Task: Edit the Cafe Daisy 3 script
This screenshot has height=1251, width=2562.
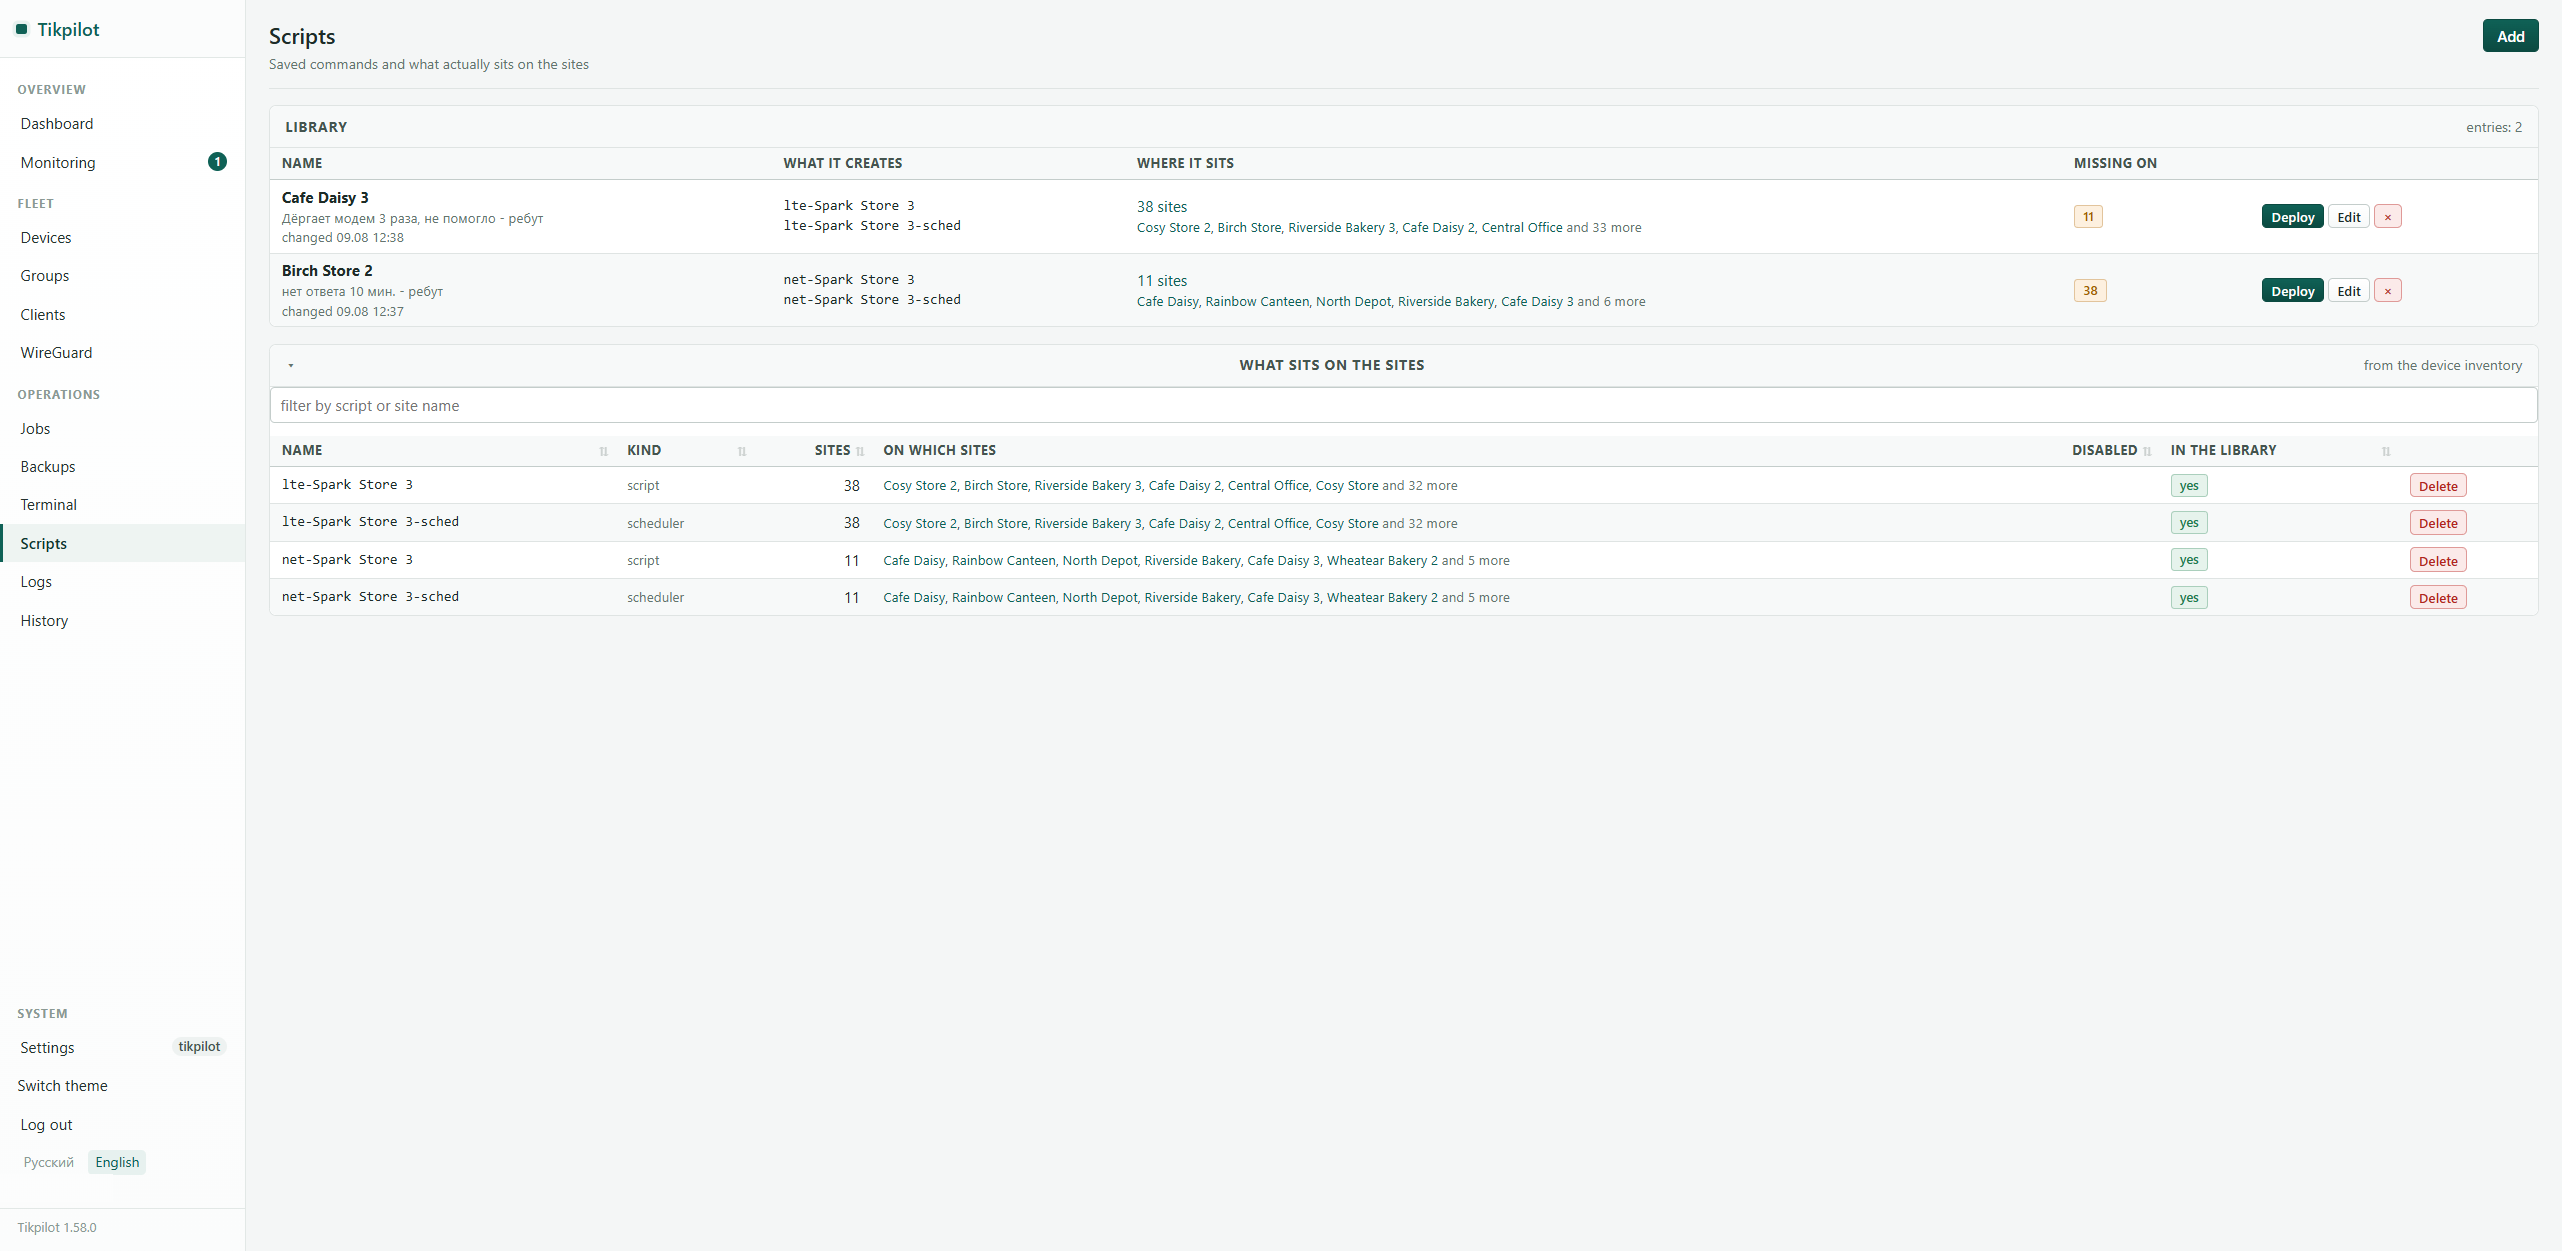Action: tap(2349, 217)
